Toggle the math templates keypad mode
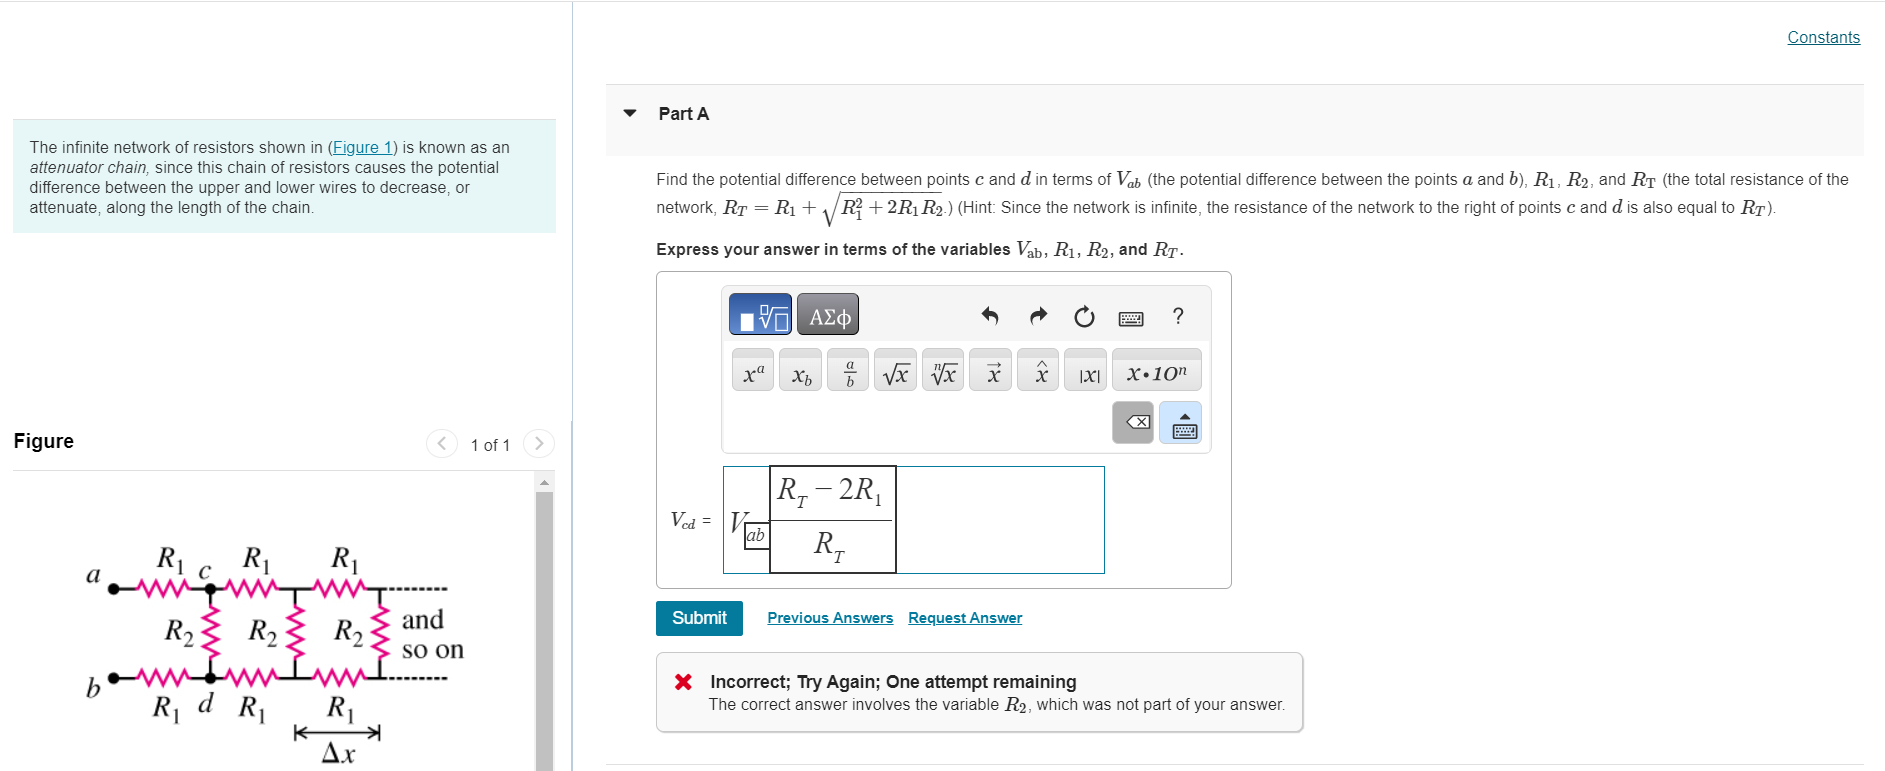 coord(760,314)
